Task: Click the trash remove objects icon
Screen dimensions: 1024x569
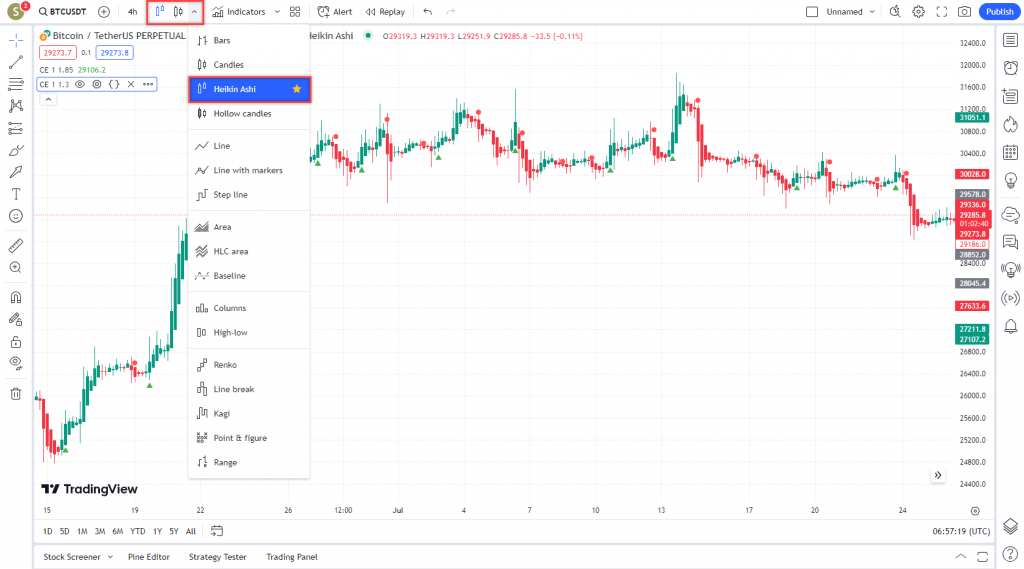Action: tap(16, 394)
